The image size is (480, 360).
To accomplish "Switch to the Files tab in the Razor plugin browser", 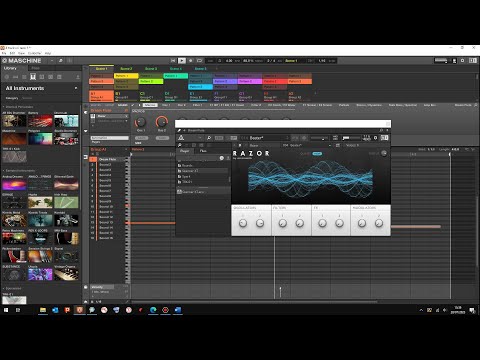I will [x=203, y=151].
